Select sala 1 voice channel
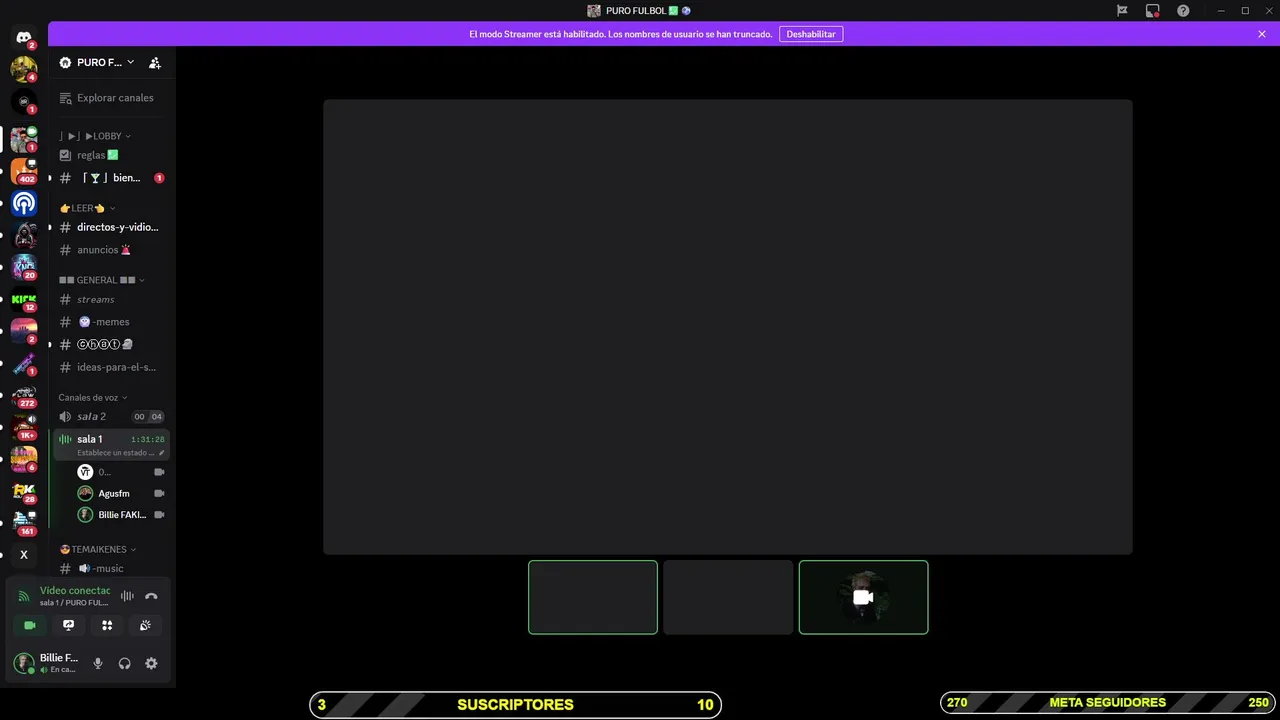Viewport: 1280px width, 720px height. tap(111, 444)
